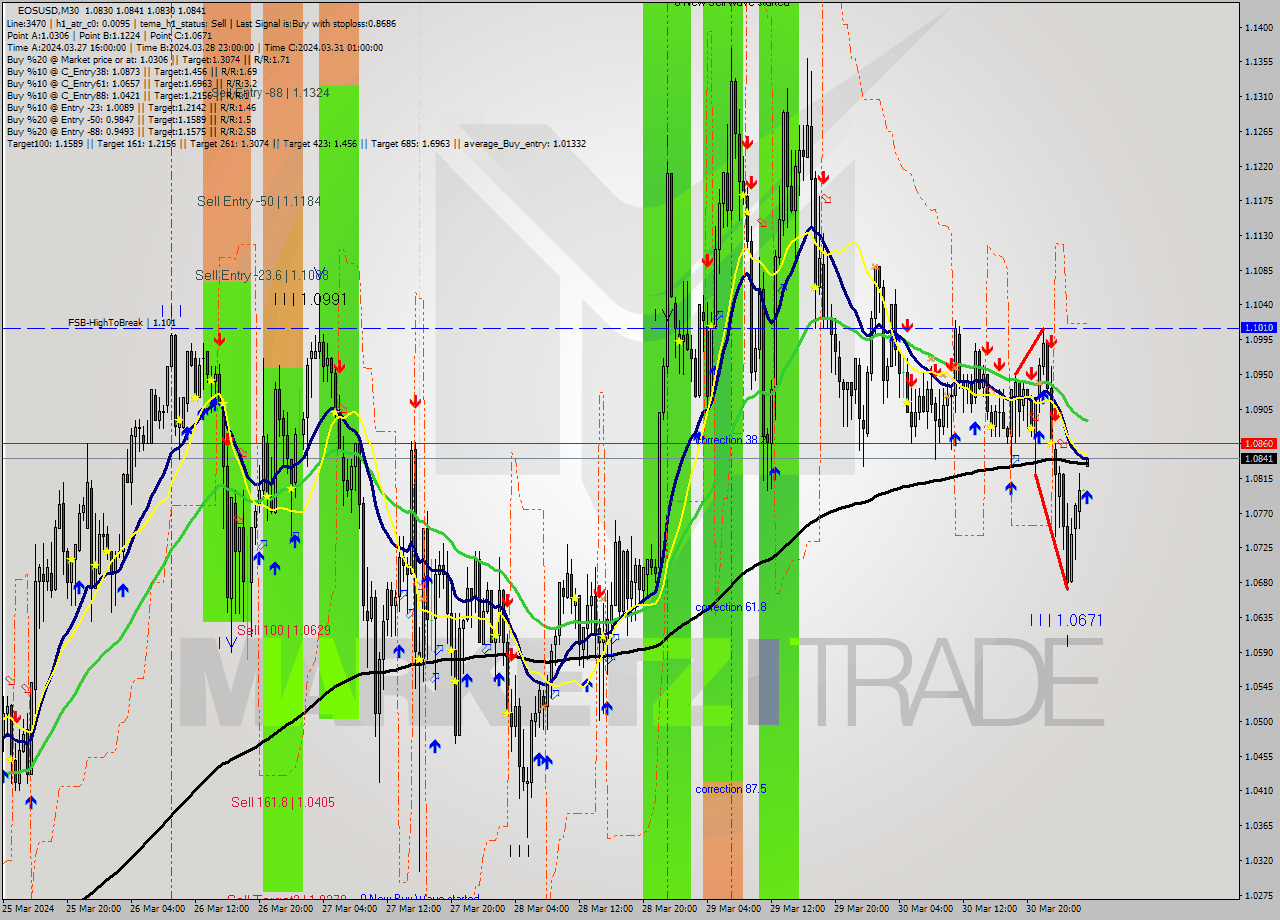Click '28 Mar 04:00' on the time axis

click(x=543, y=909)
